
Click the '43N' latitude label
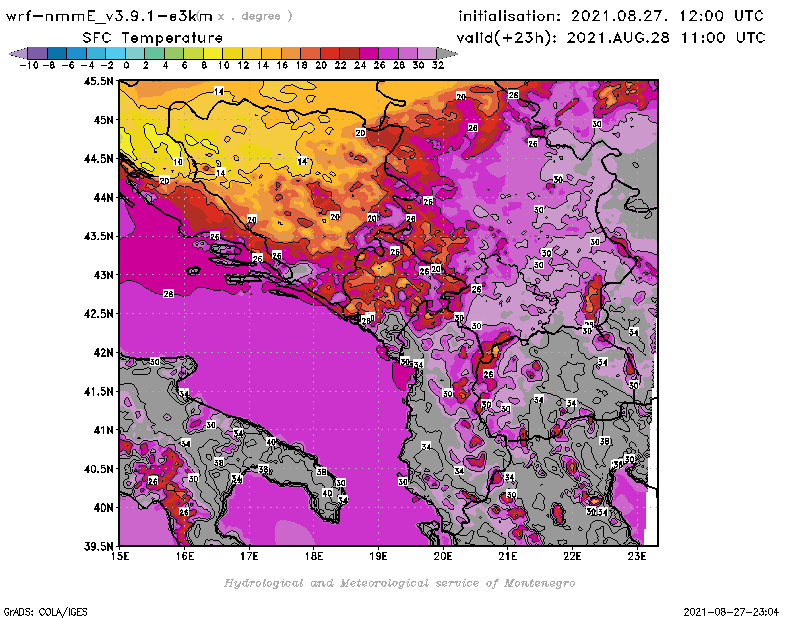click(x=103, y=275)
